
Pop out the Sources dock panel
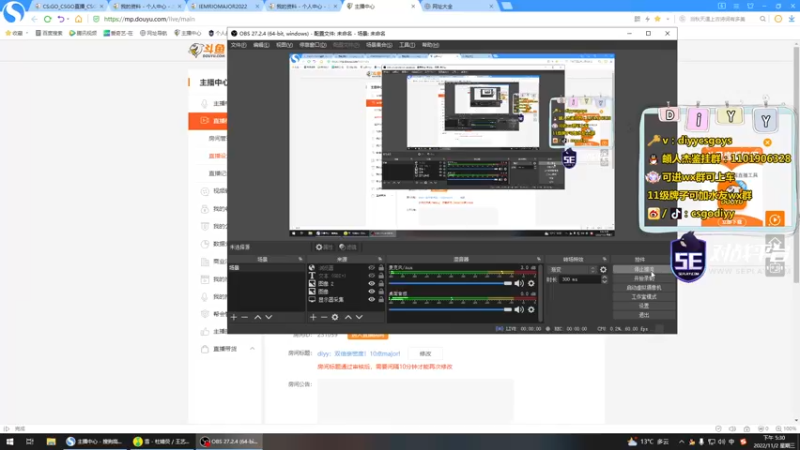(380, 259)
